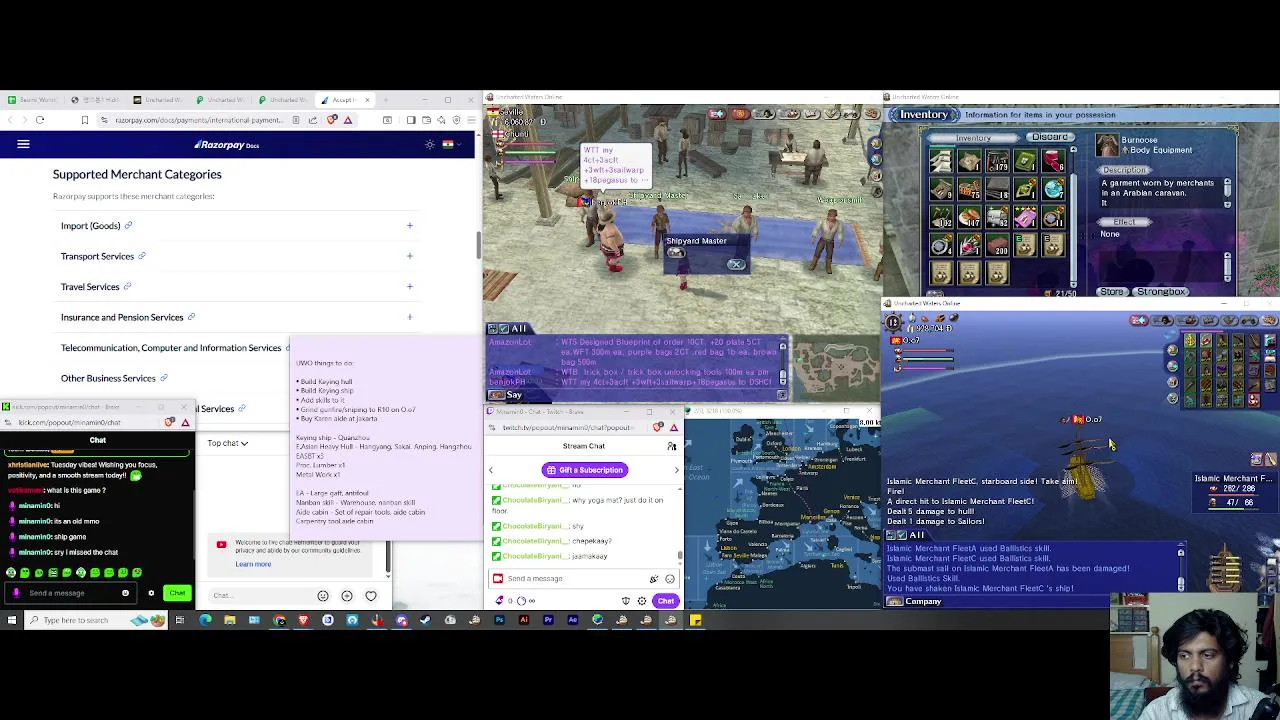Open Windows Start menu
1280x720 pixels.
pyautogui.click(x=11, y=620)
